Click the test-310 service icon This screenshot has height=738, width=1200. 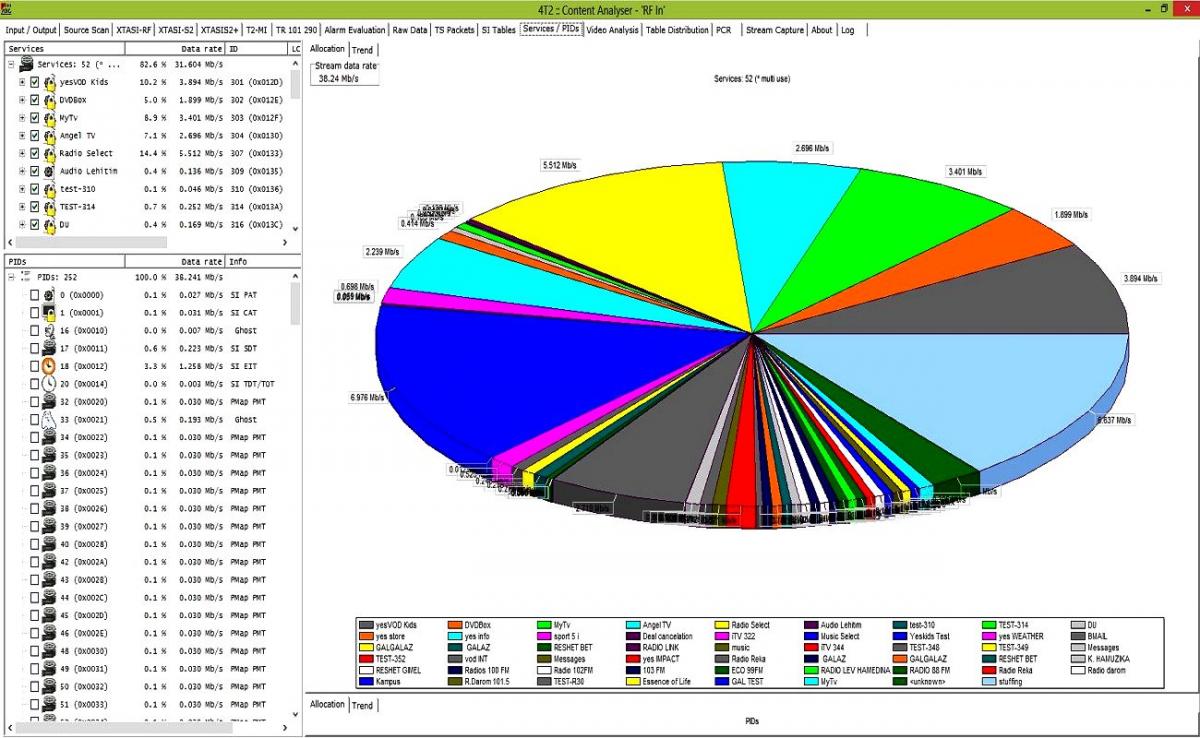coord(49,189)
